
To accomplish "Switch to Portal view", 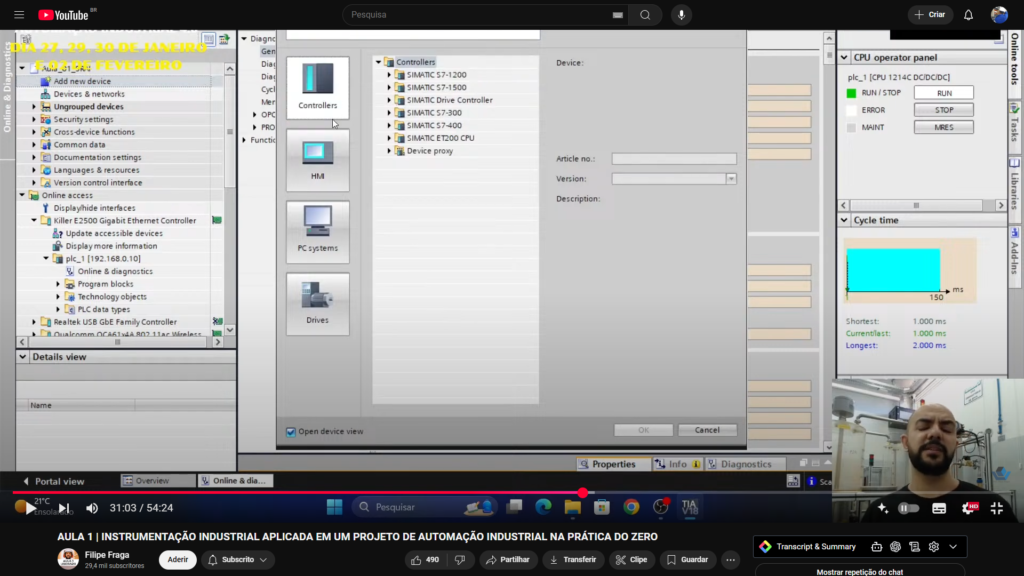I will tap(54, 481).
